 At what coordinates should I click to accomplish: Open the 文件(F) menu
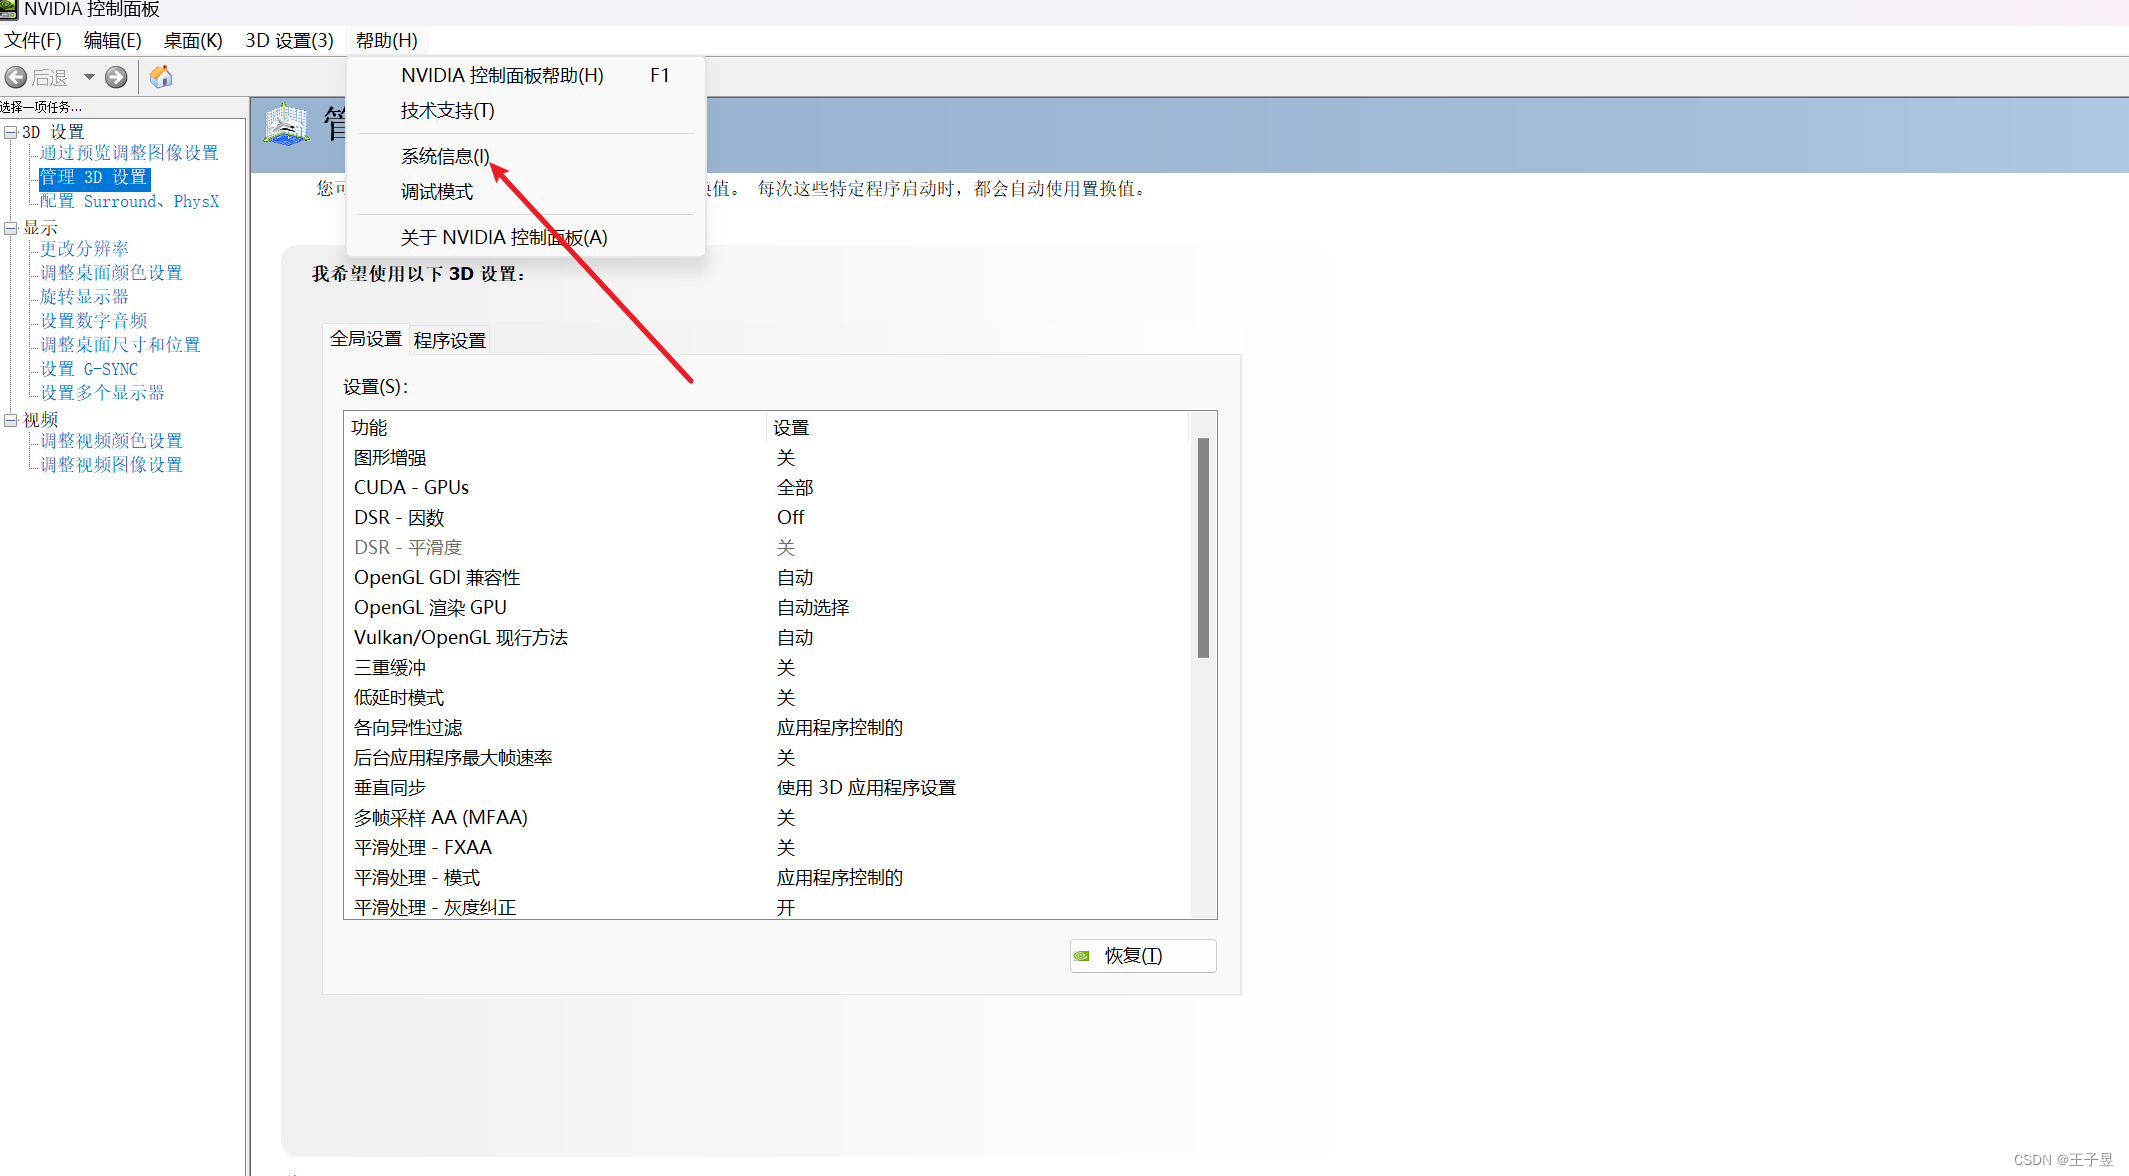(33, 40)
